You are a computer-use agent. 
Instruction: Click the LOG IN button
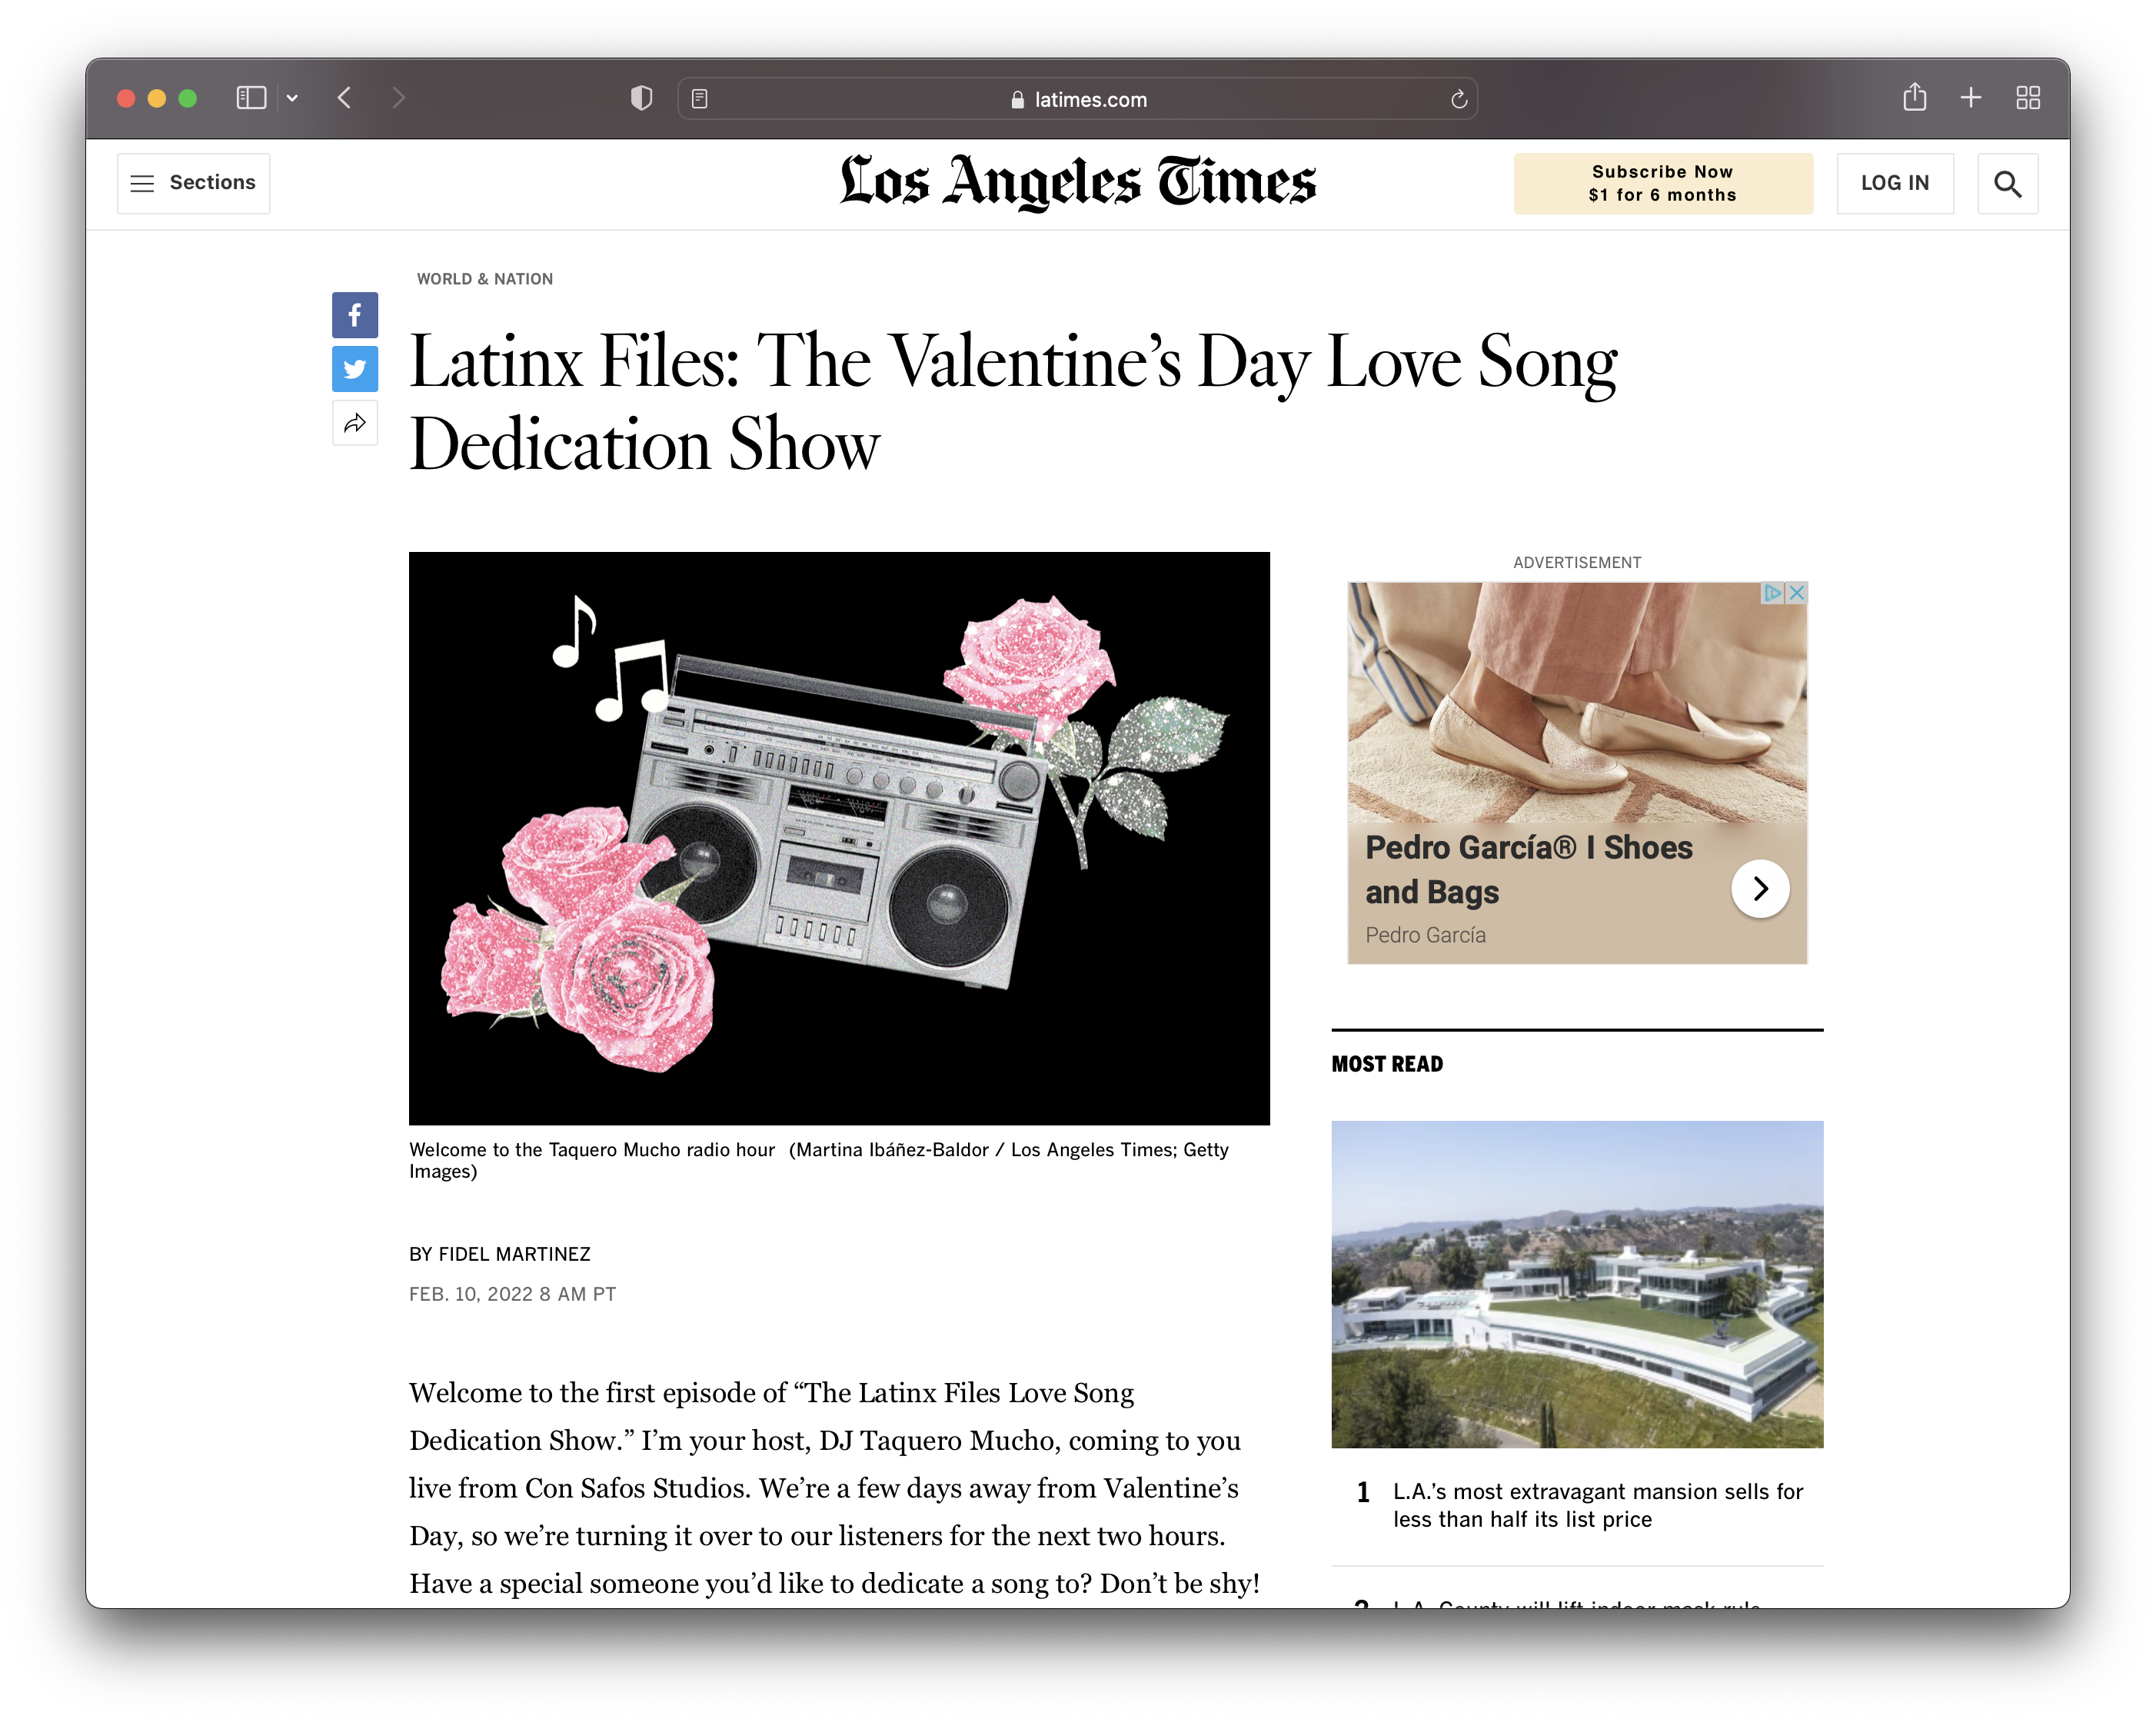tap(1894, 183)
